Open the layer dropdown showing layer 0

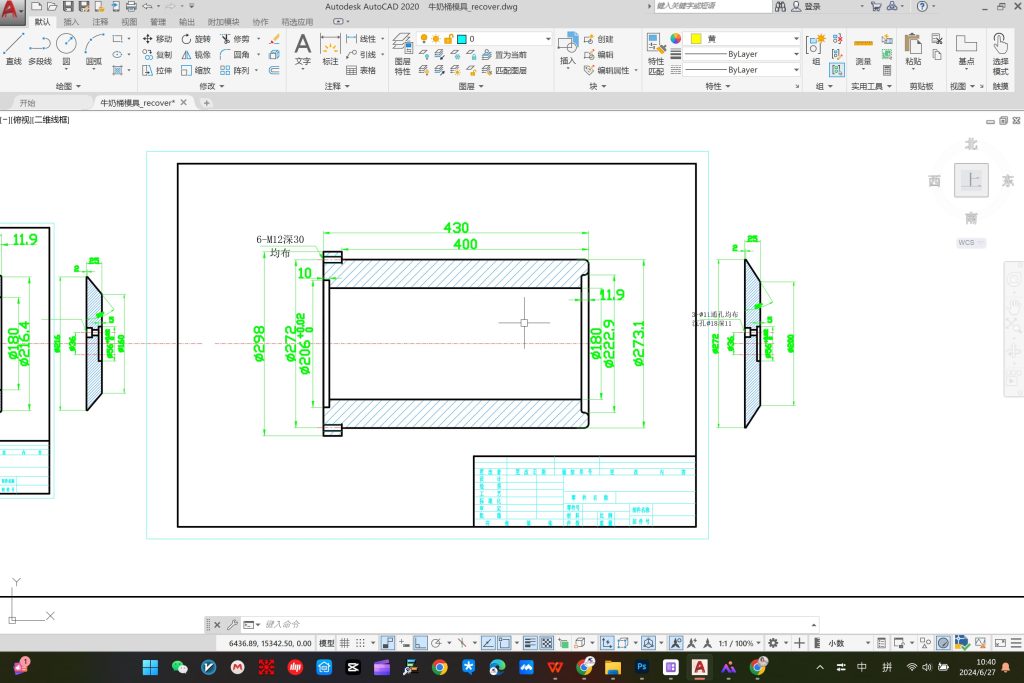tap(483, 39)
